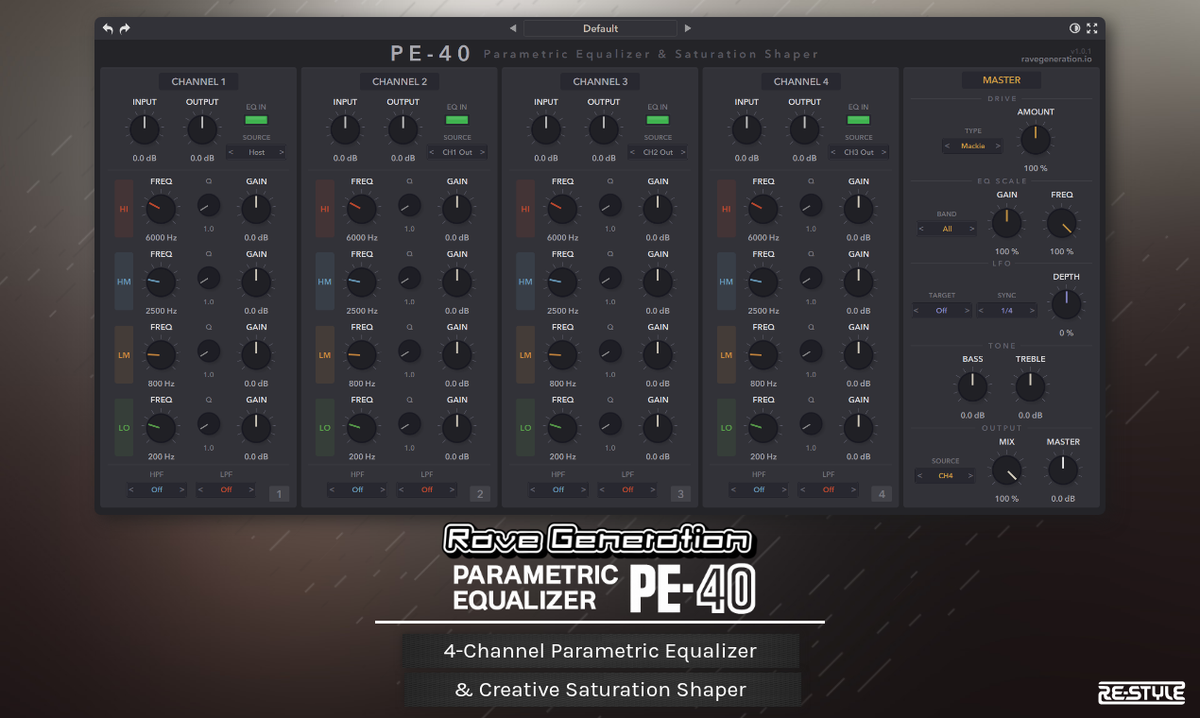Click the EQ scale GAIN knob
The width and height of the screenshot is (1200, 718).
click(x=1007, y=222)
